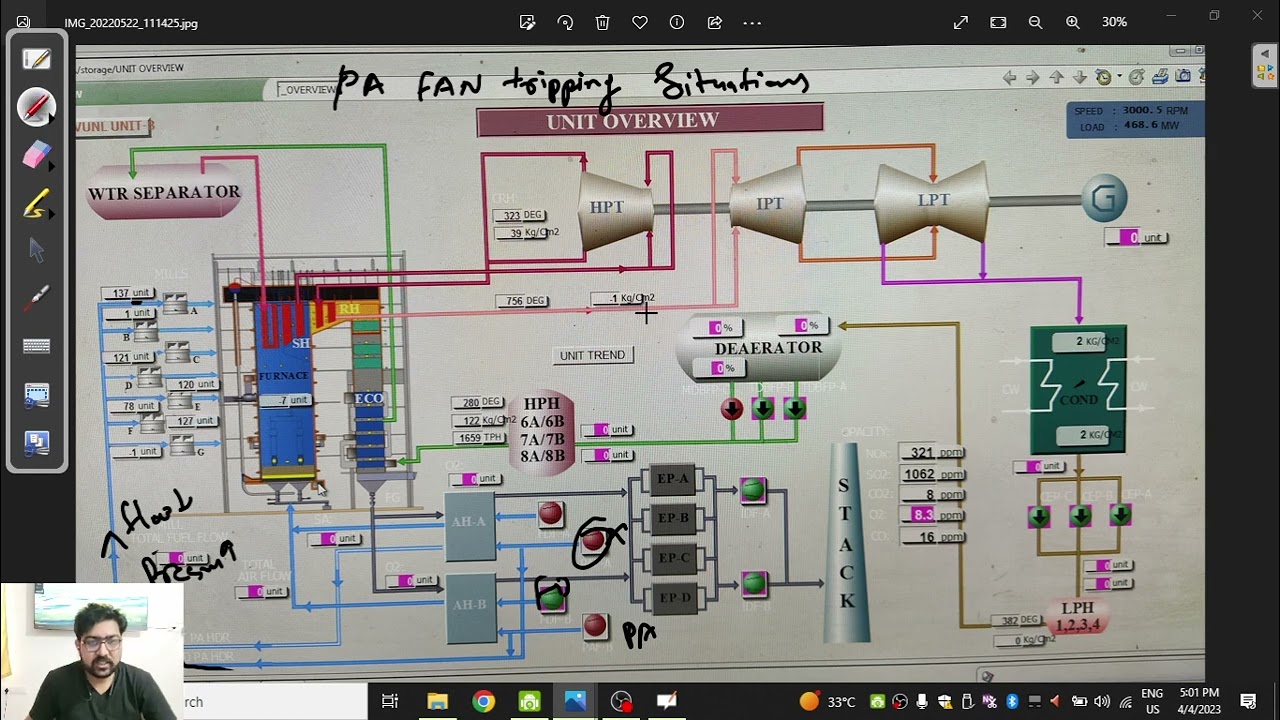1280x720 pixels.
Task: Click the IPT turbine symbol
Action: [x=768, y=203]
